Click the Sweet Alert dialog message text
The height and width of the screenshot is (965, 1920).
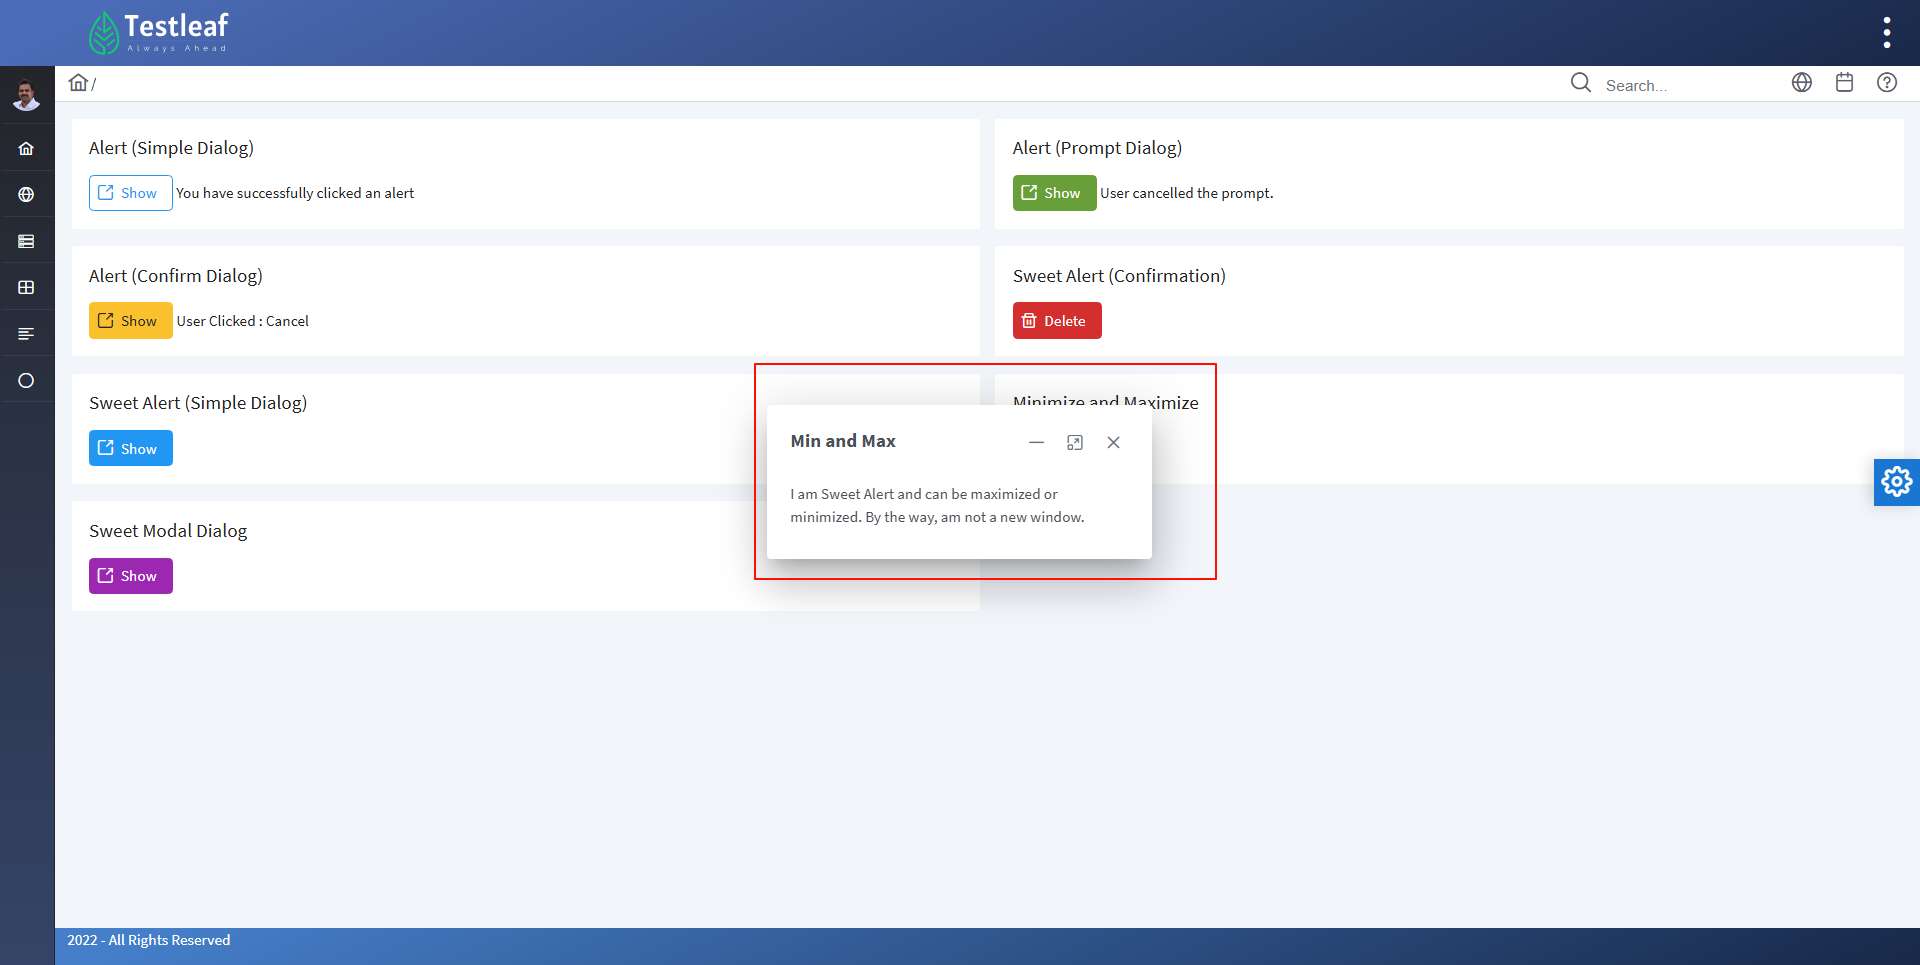(937, 505)
